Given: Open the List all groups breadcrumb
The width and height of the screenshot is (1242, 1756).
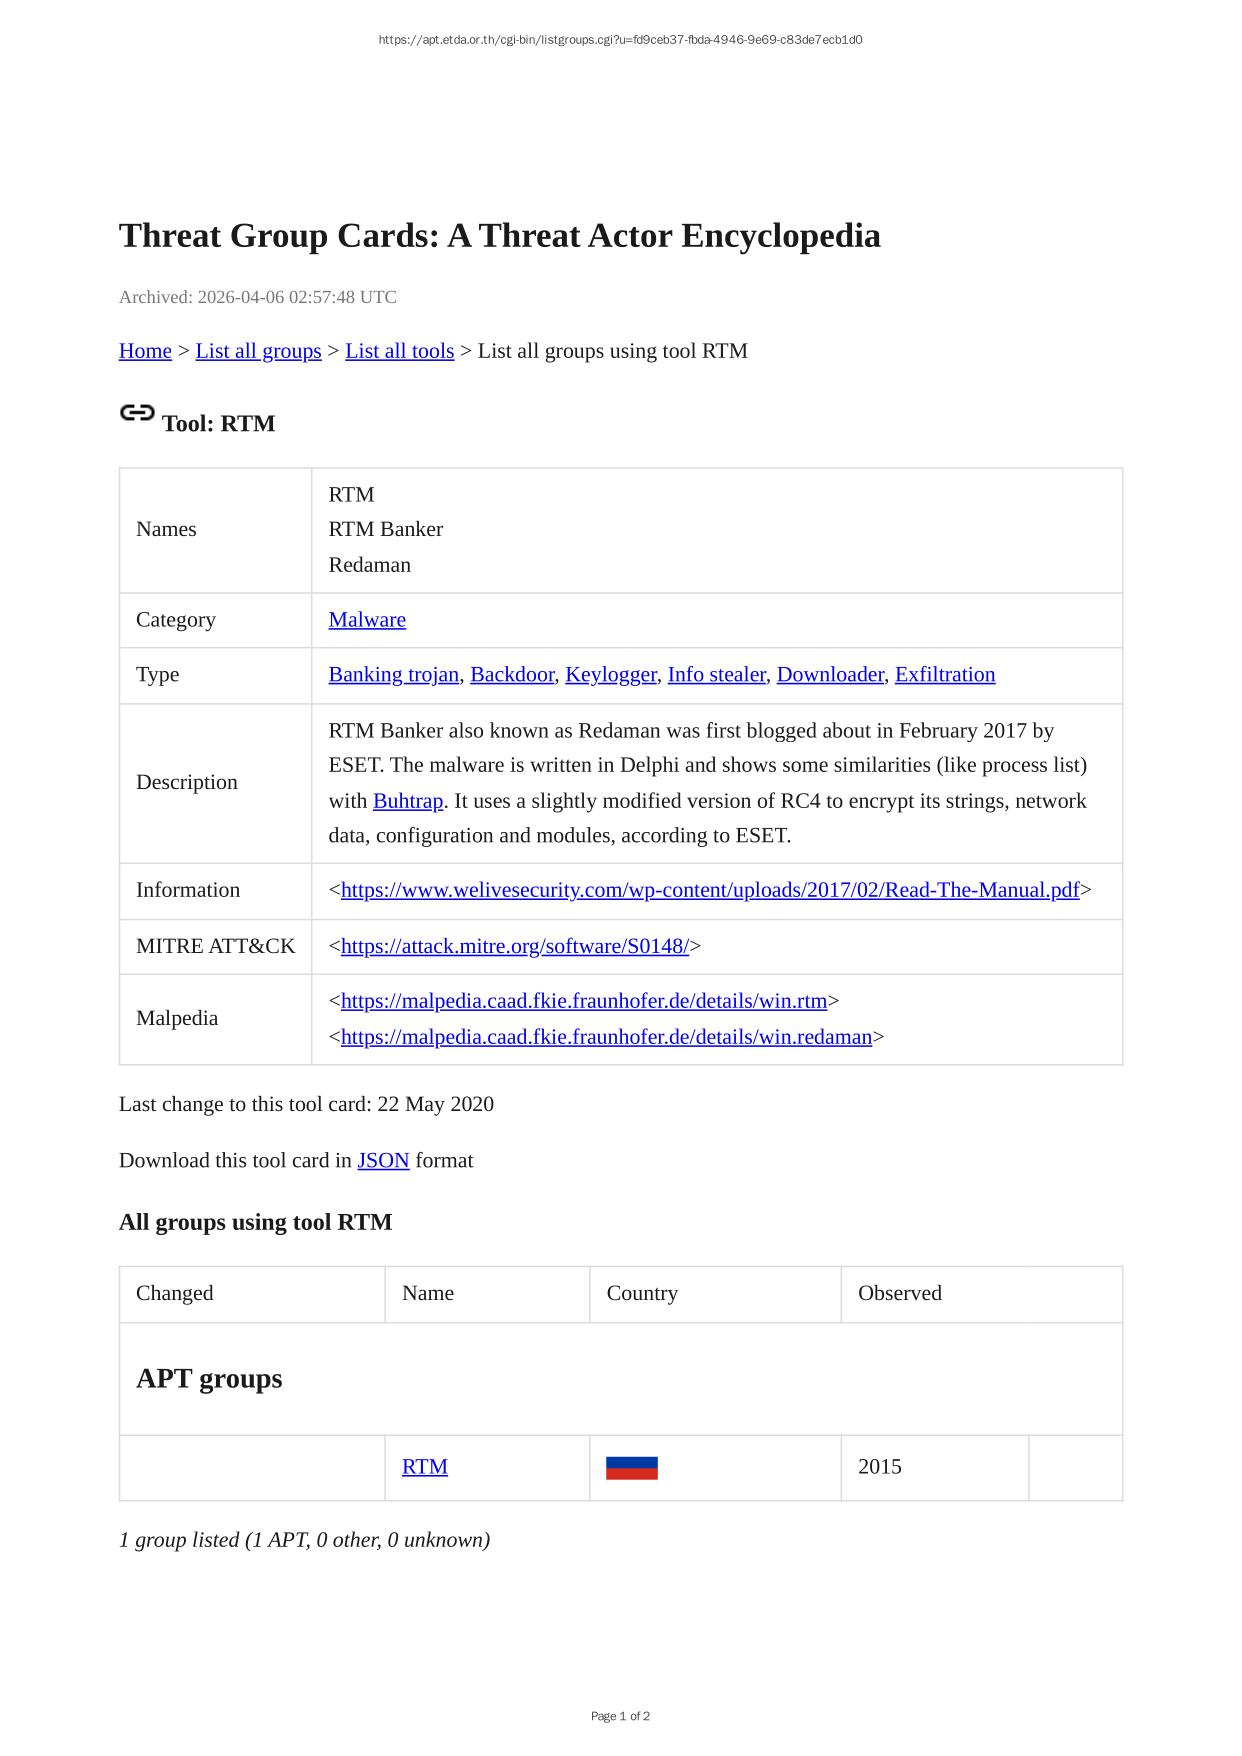Looking at the screenshot, I should (258, 351).
